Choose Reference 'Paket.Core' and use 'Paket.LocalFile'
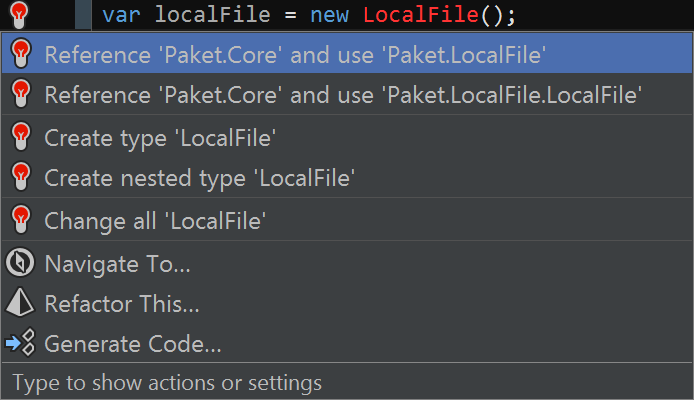 (347, 54)
